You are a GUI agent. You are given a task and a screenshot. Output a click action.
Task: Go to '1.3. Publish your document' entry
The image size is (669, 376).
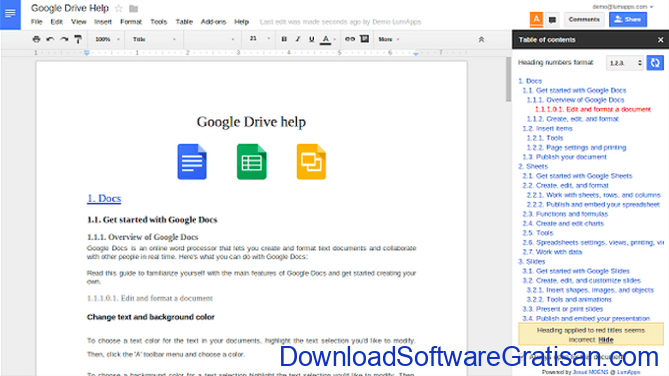point(564,157)
